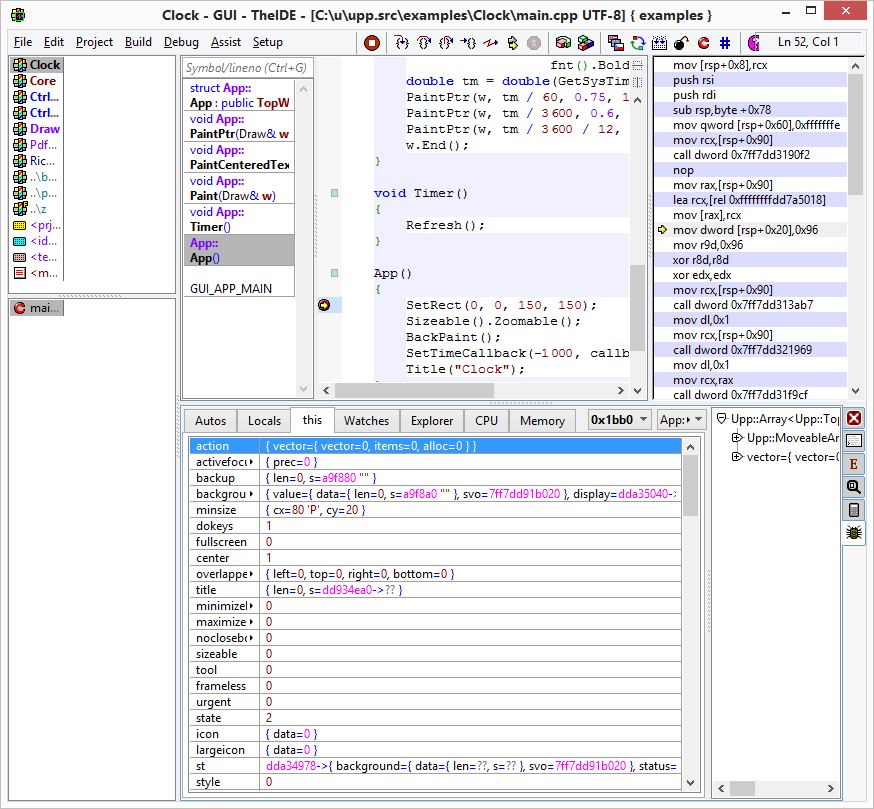This screenshot has width=874, height=809.
Task: Select the bug debug icon in sidebar
Action: tap(854, 533)
